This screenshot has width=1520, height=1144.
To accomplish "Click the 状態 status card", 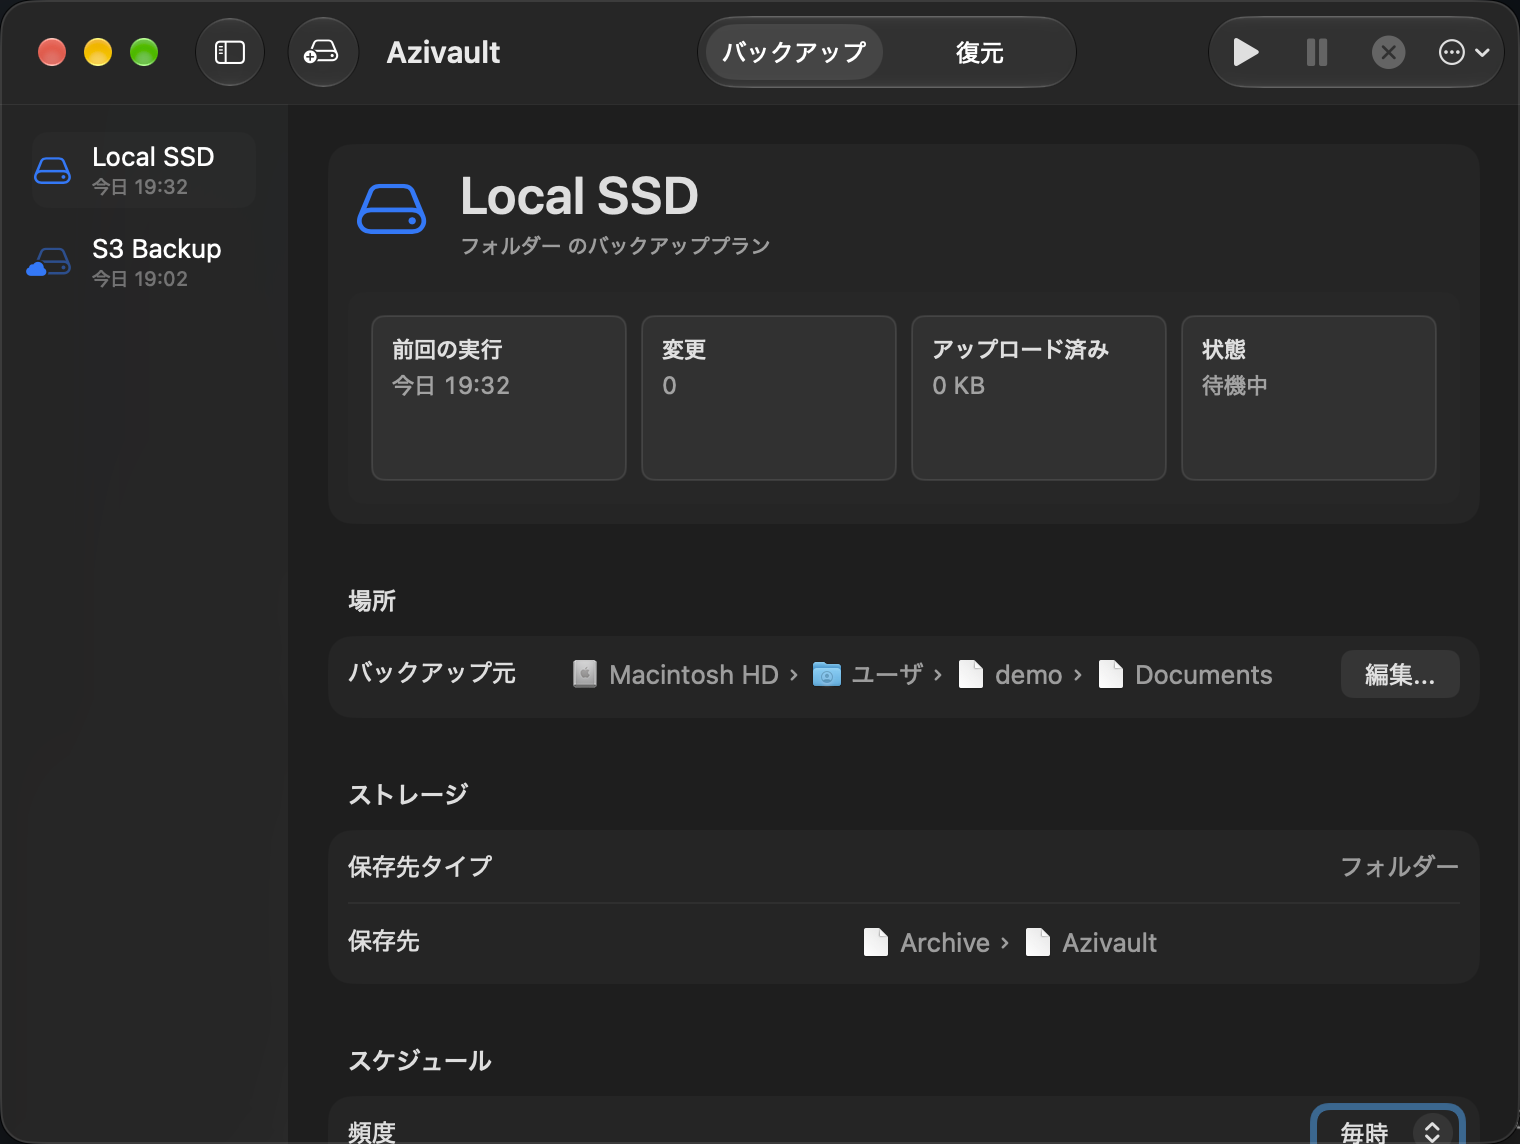I will point(1309,398).
